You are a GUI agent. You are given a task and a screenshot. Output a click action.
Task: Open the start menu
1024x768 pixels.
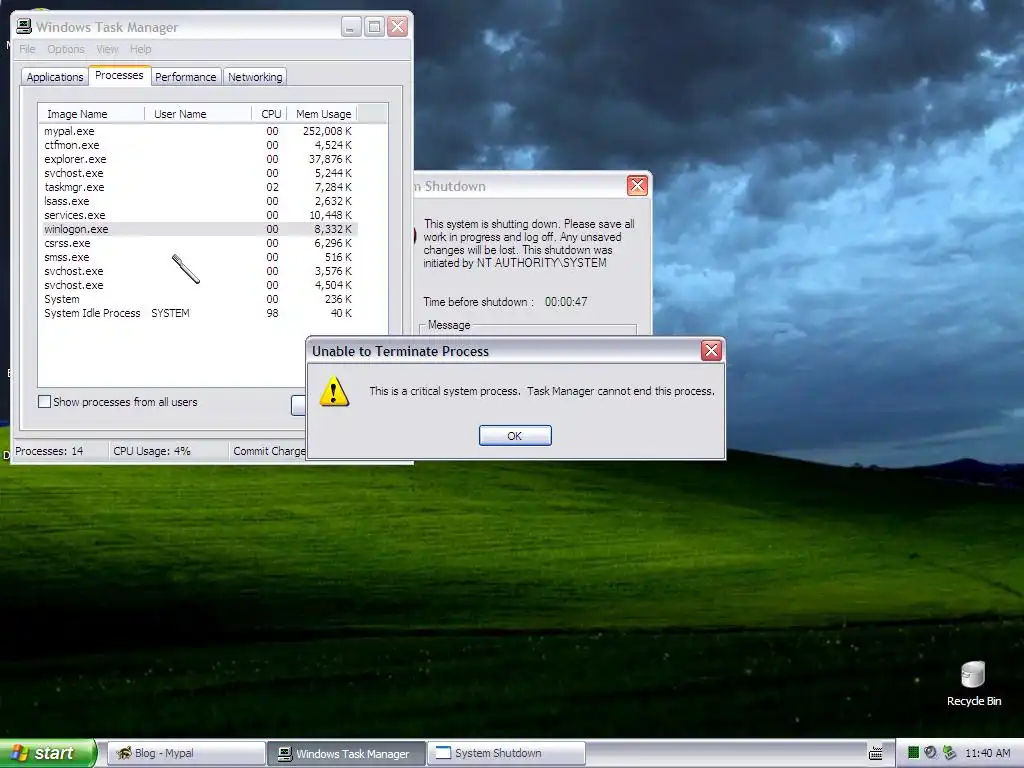coord(48,753)
